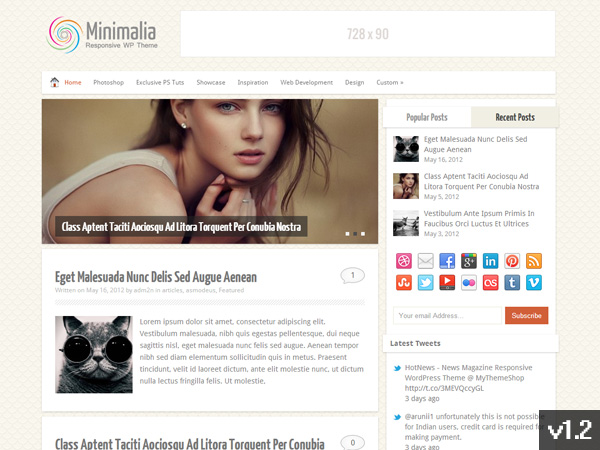Open the Twitter social icon
This screenshot has width=600, height=450.
coord(426,283)
